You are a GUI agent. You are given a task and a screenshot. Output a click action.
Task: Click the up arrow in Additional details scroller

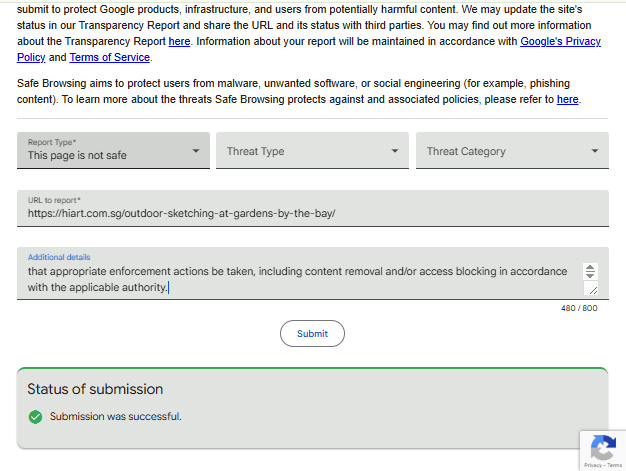590,267
